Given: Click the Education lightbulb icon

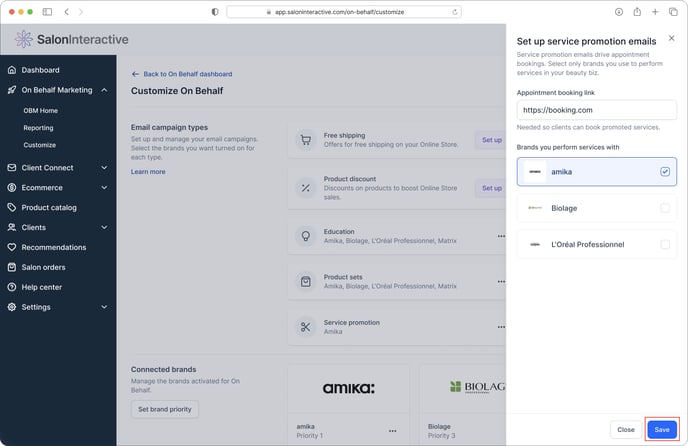Looking at the screenshot, I should (x=306, y=236).
